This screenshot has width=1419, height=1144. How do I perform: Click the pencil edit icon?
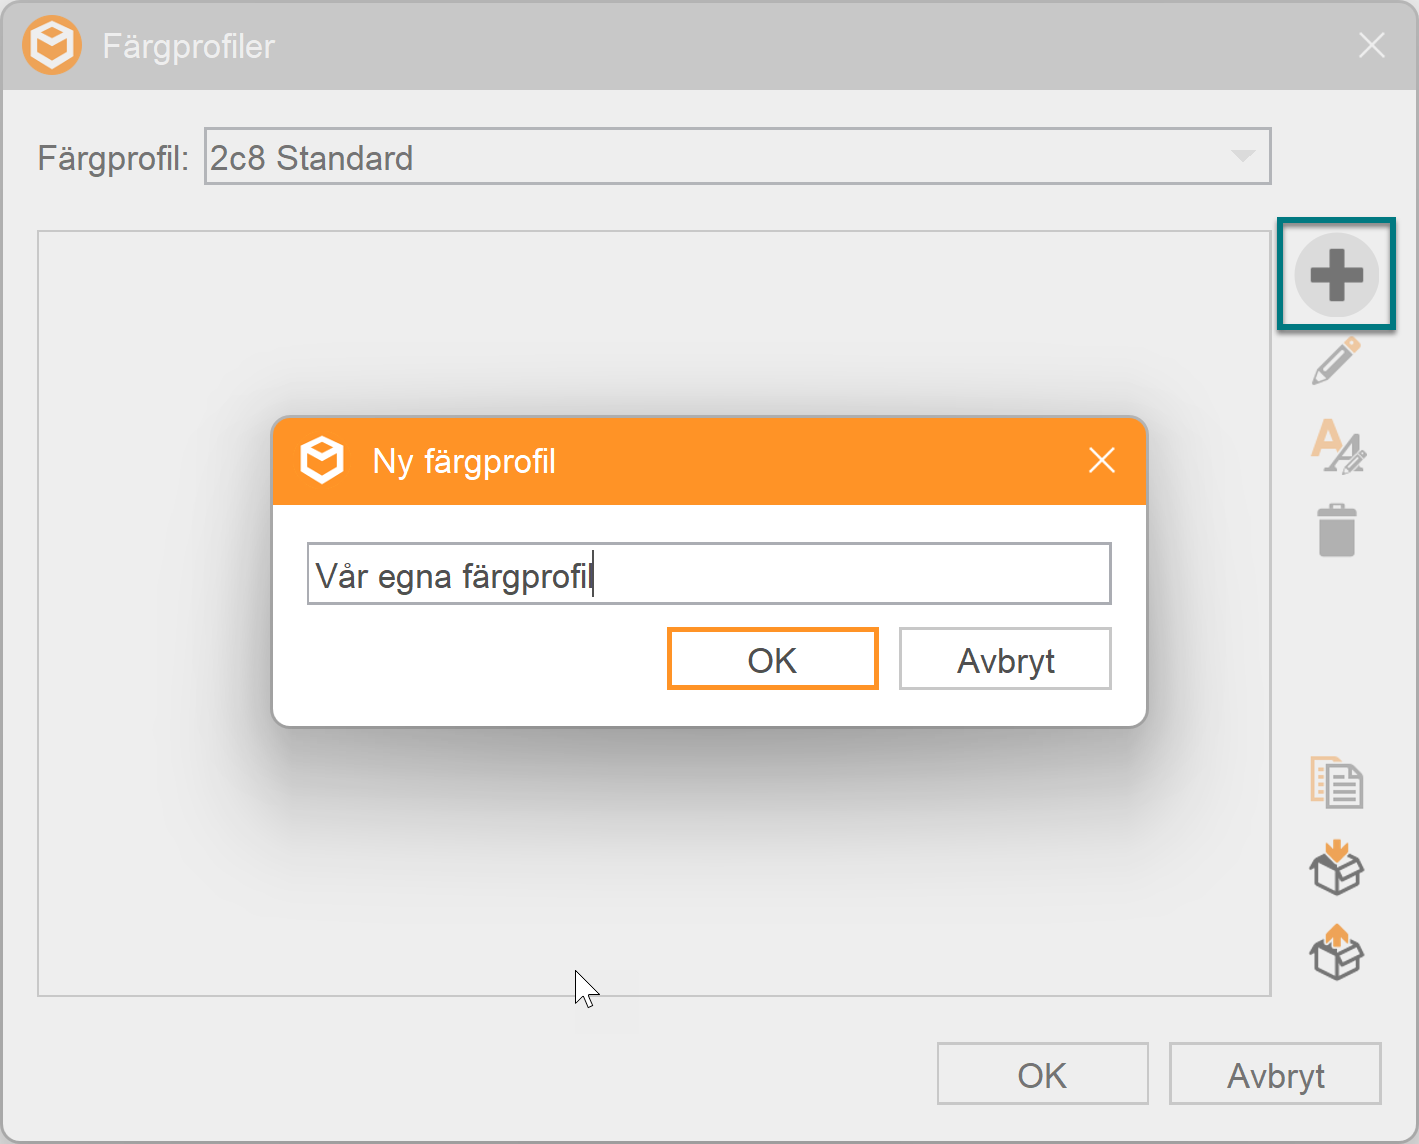coord(1336,360)
